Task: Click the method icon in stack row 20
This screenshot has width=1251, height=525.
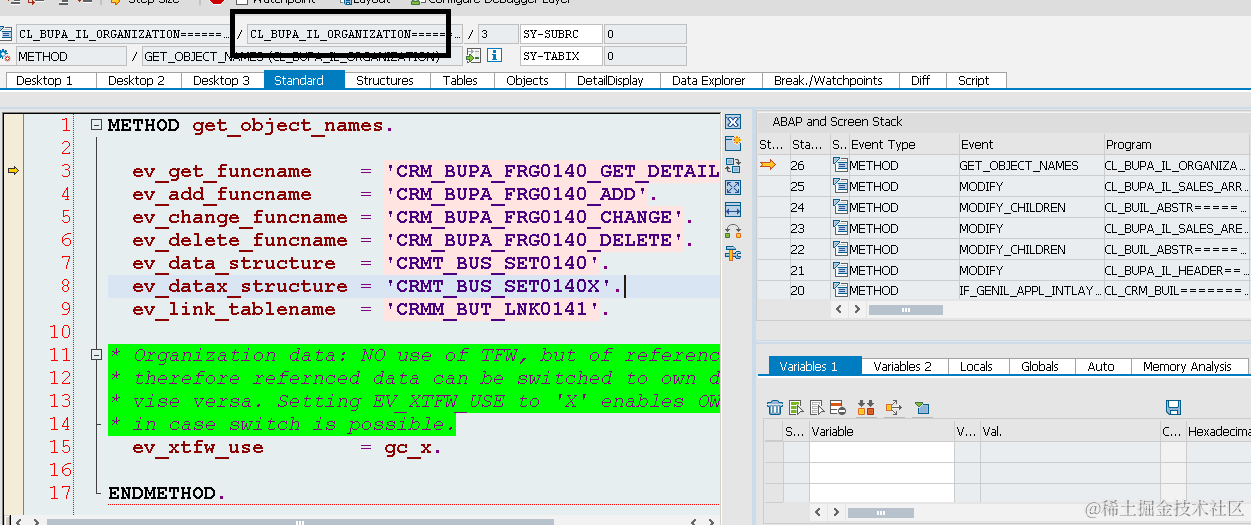Action: [x=841, y=290]
